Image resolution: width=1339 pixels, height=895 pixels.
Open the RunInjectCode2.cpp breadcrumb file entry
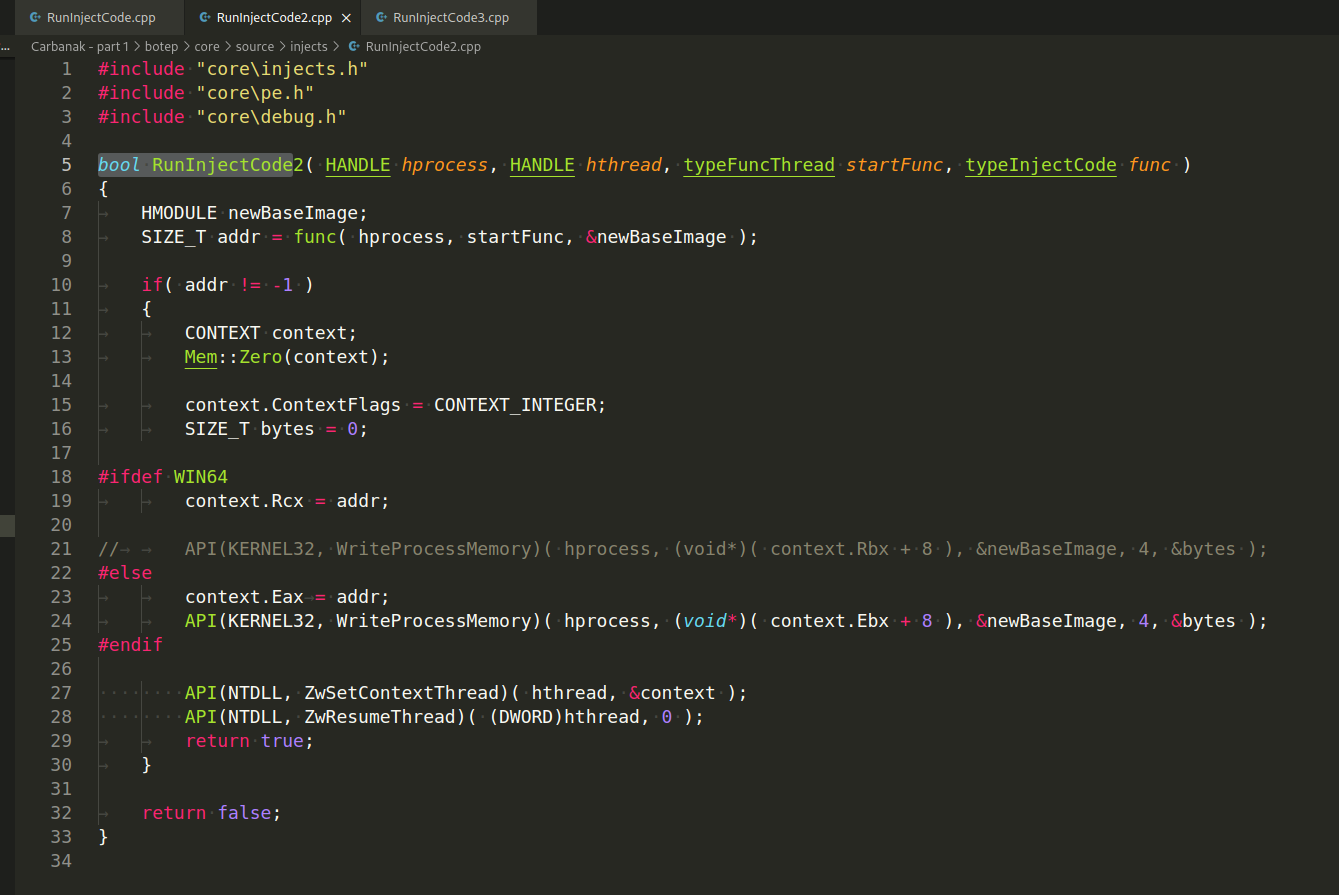pos(423,46)
